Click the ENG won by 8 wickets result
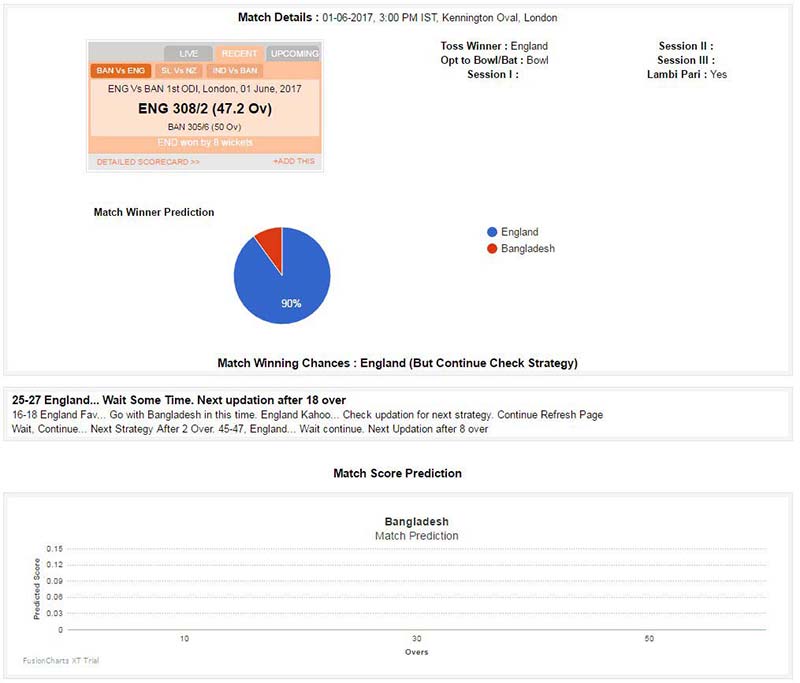 point(204,143)
